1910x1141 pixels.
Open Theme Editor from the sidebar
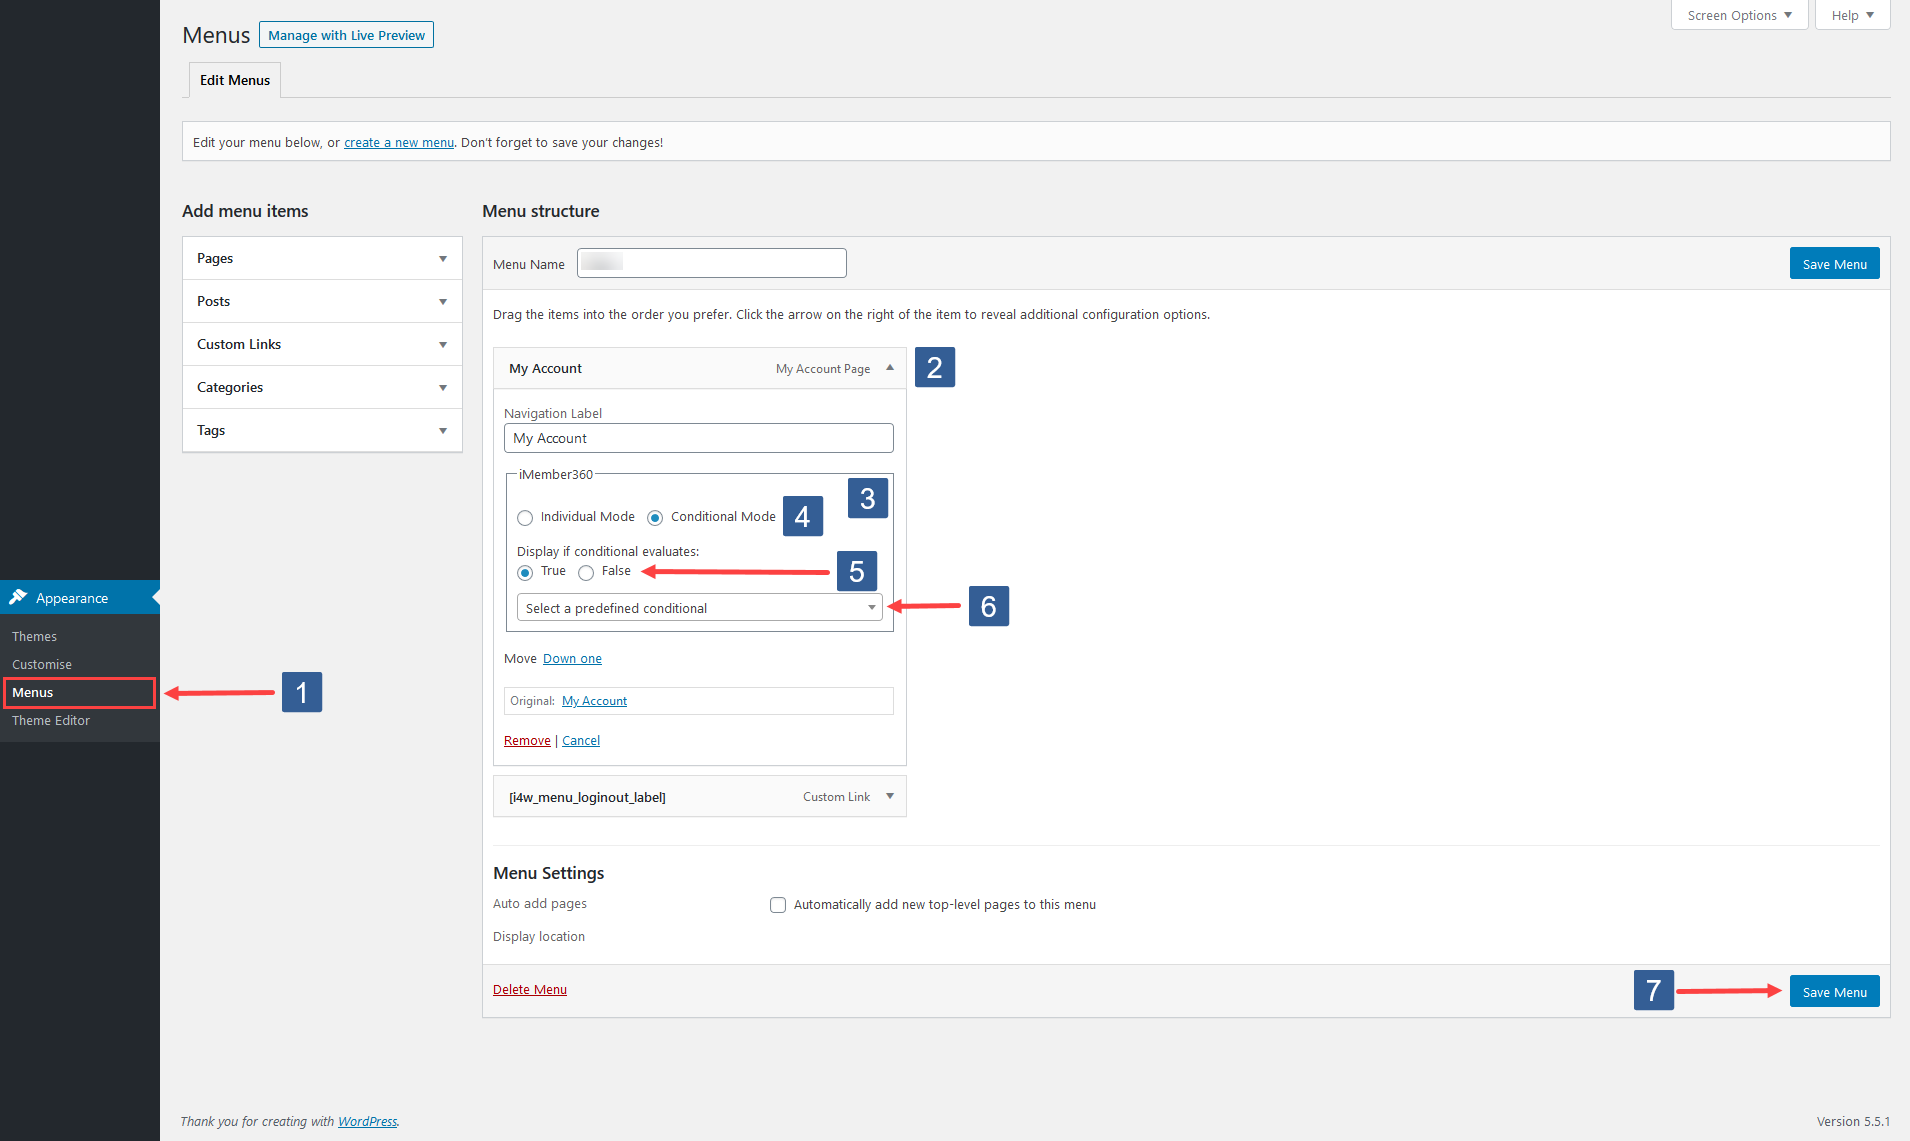click(x=50, y=720)
